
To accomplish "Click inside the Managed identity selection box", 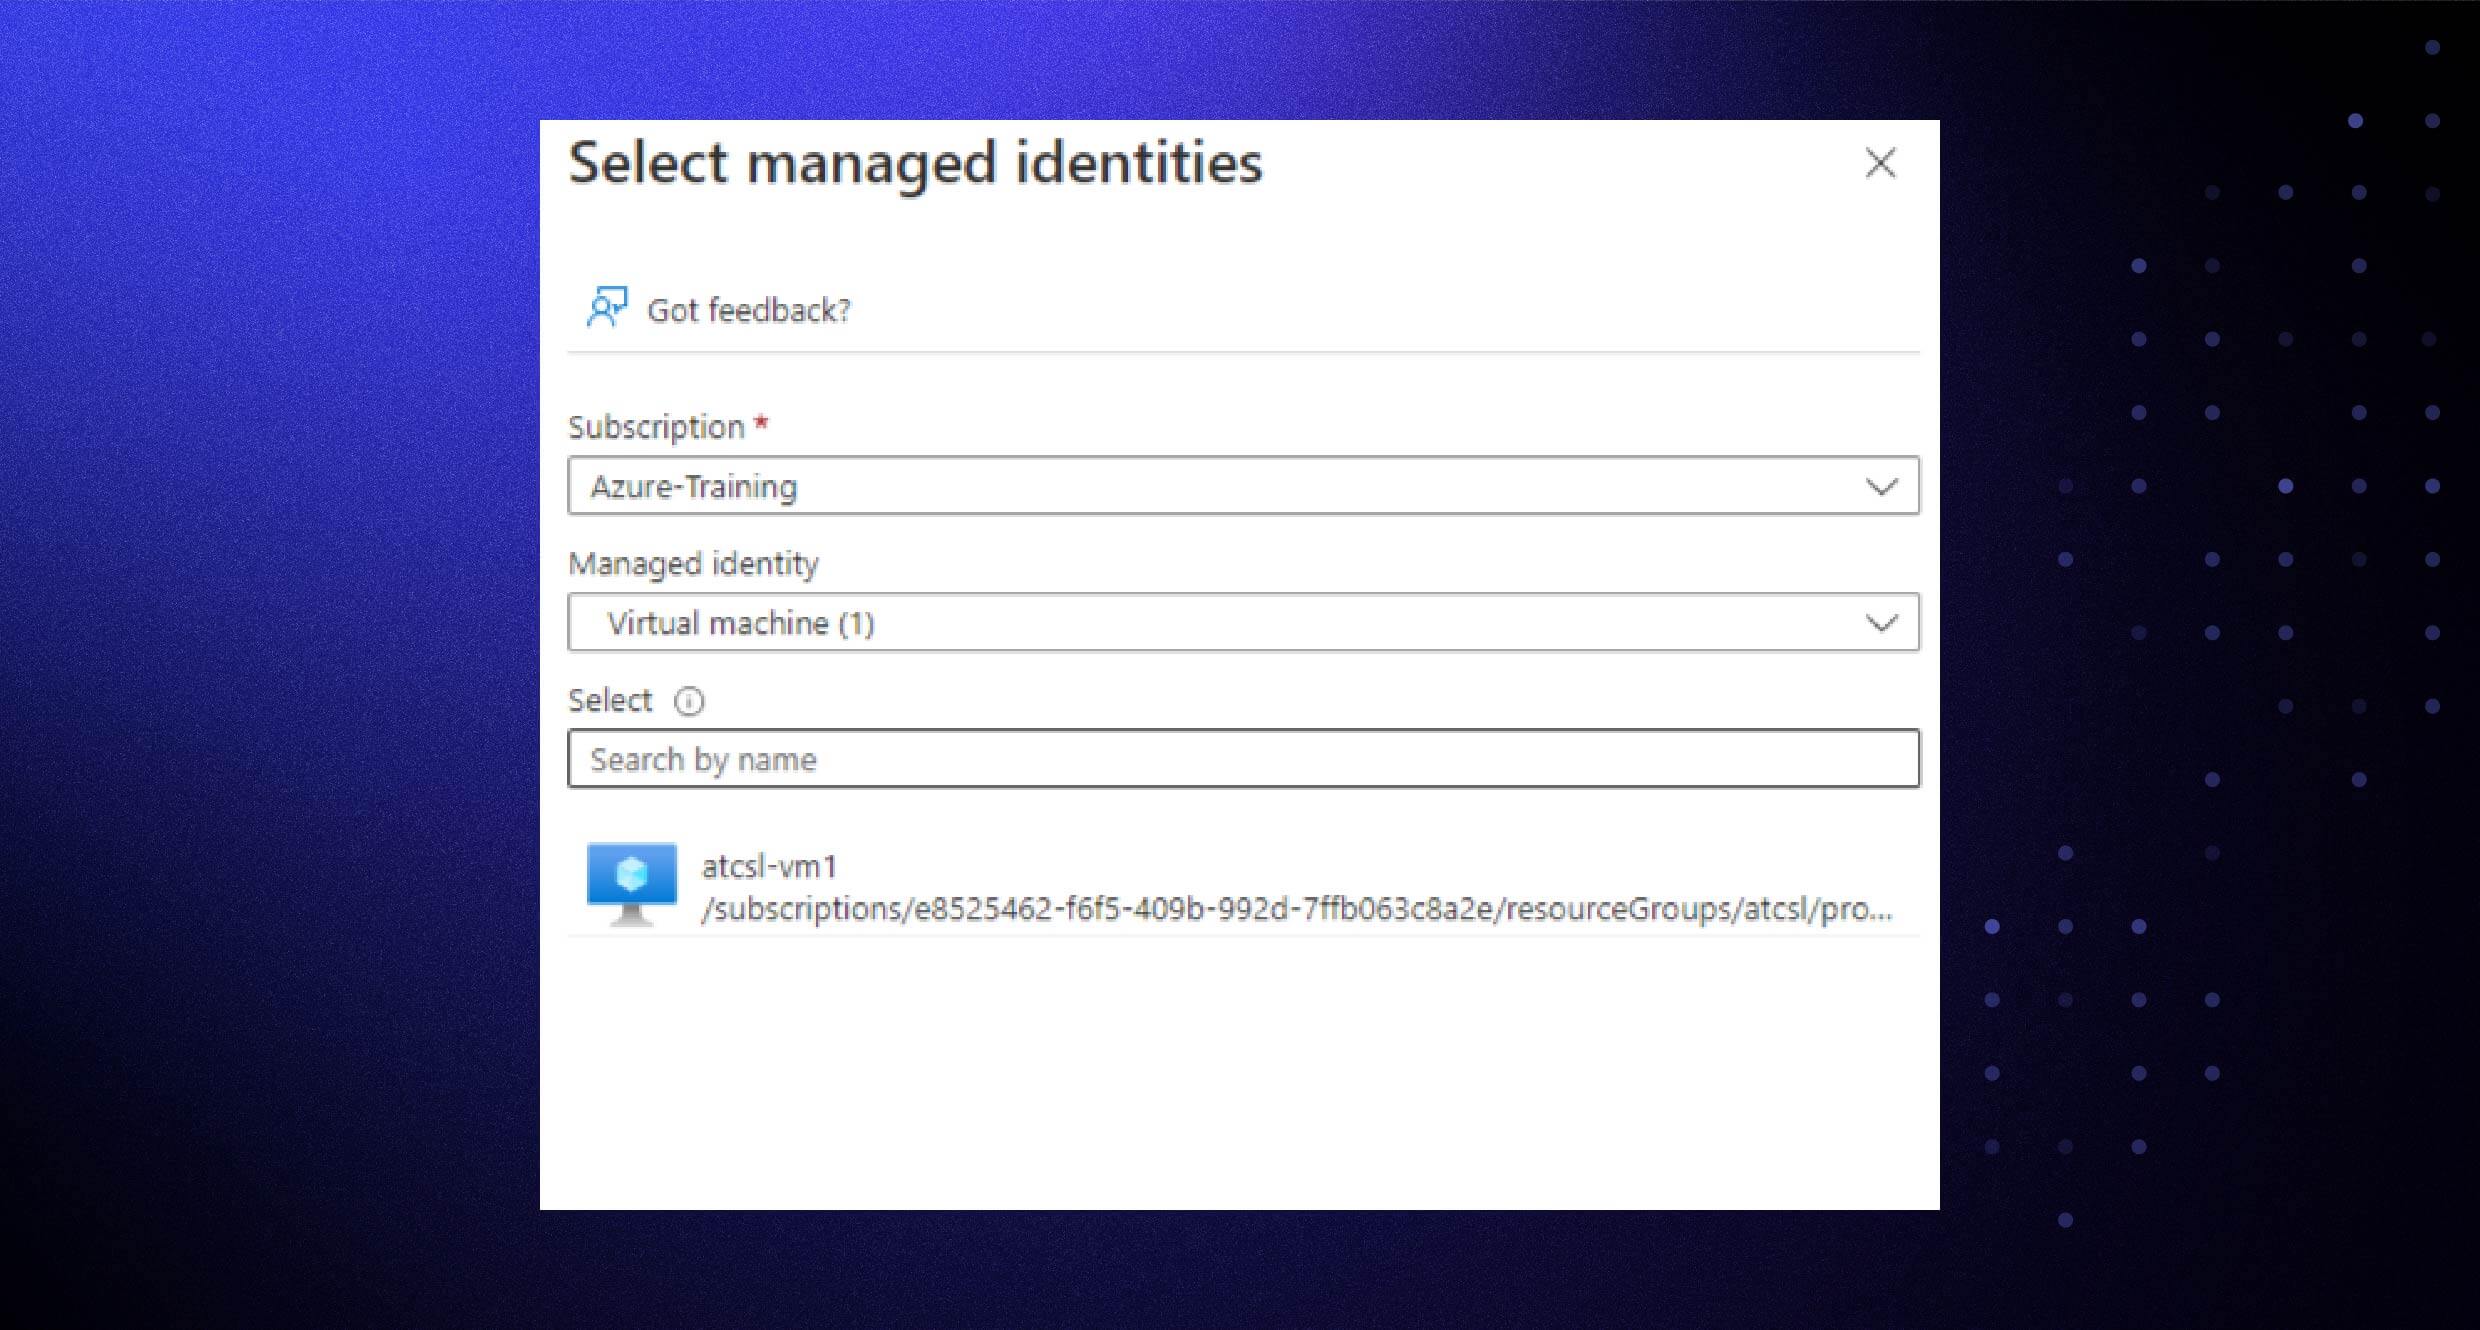I will click(x=1240, y=622).
